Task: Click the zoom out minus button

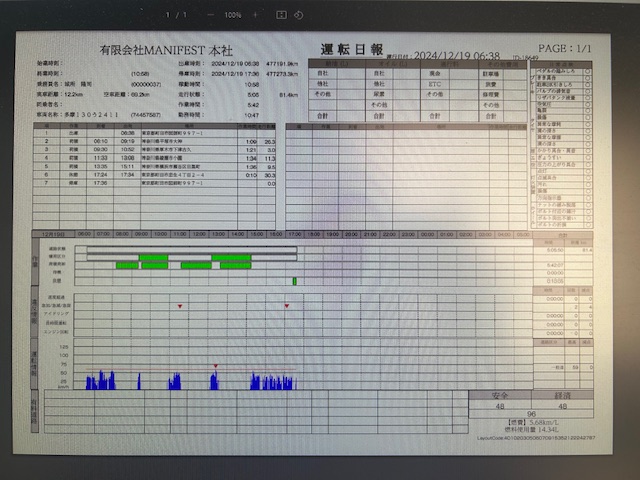Action: 209,15
